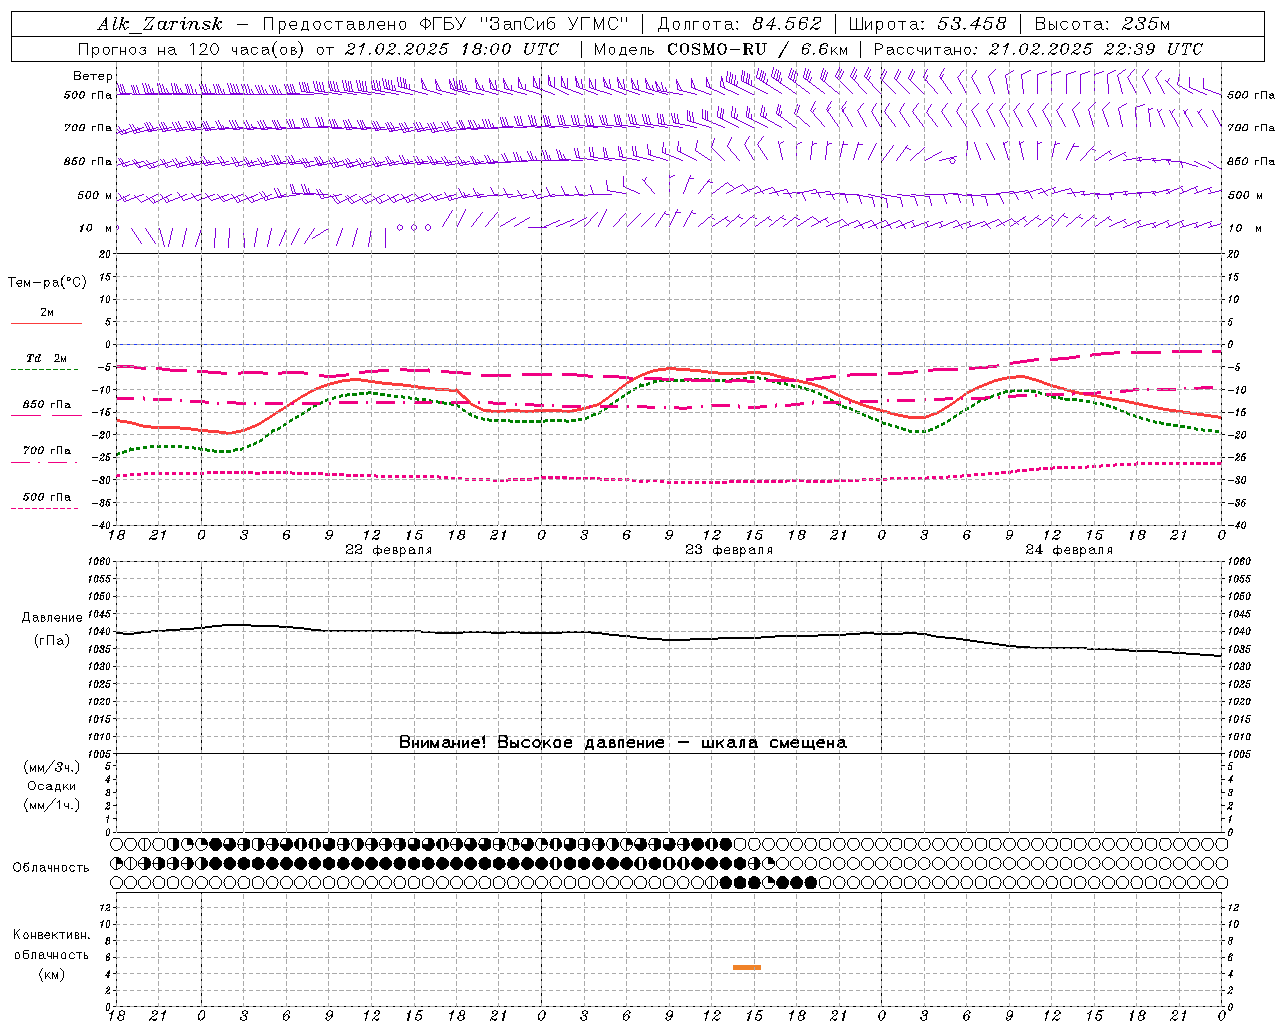The height and width of the screenshot is (1024, 1280).
Task: Click the warning "Внимание! Высокое давление – шкала смещена"
Action: pos(623,743)
